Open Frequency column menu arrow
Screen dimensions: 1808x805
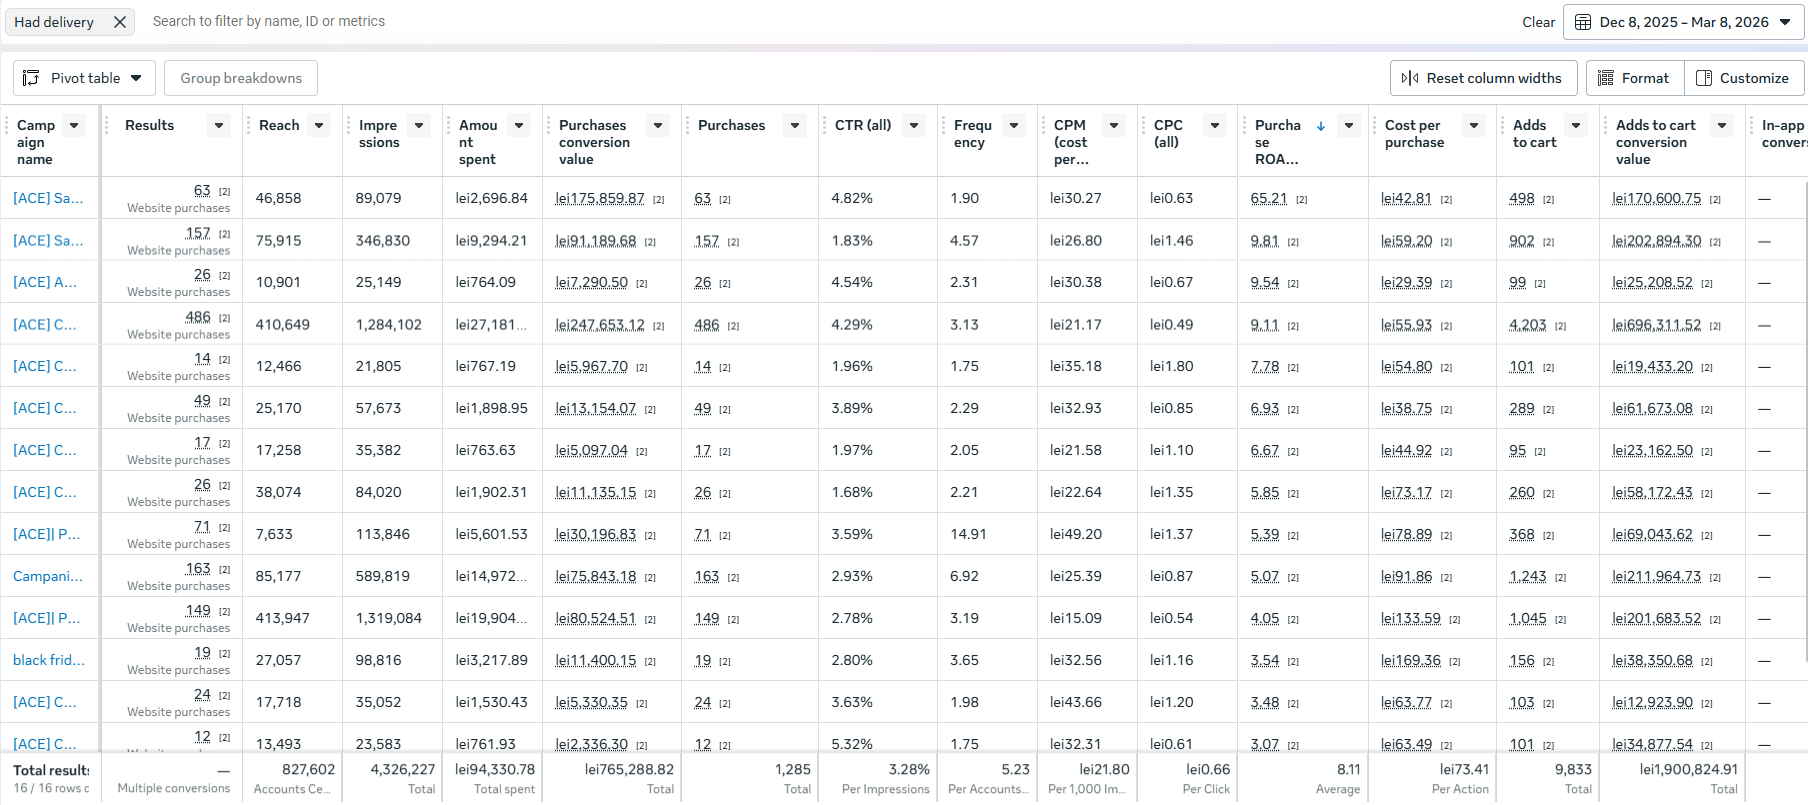coord(1014,125)
